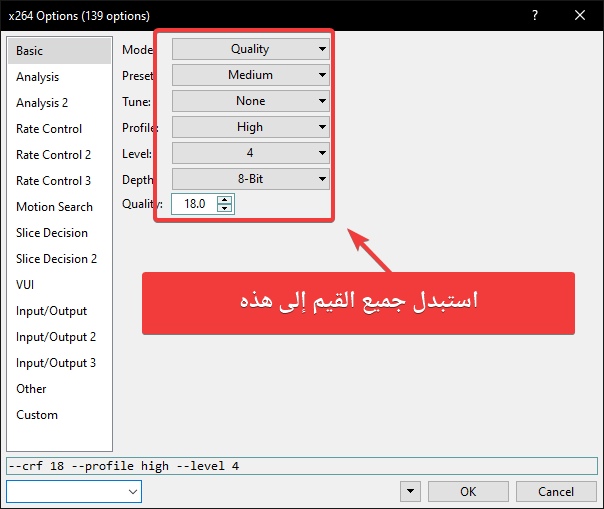Open Input/Output 2 options
604x509 pixels.
pyautogui.click(x=59, y=337)
